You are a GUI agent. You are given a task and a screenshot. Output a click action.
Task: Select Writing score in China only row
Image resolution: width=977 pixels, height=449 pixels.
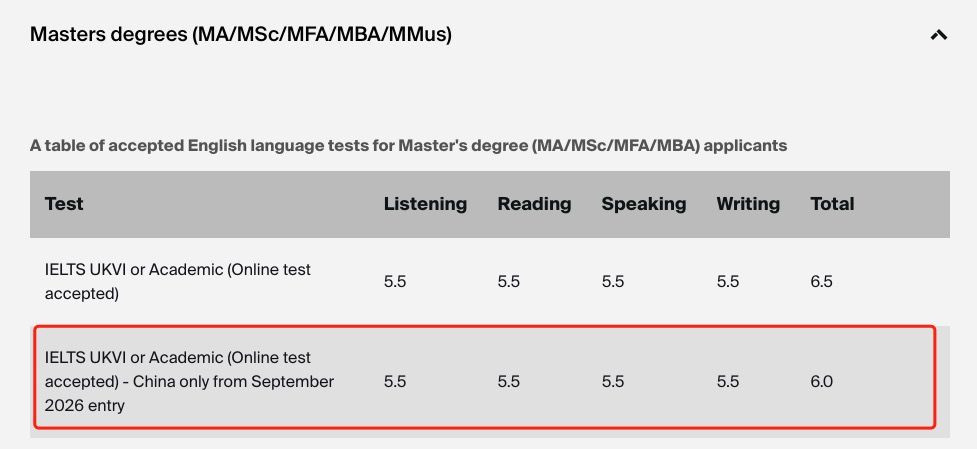[728, 382]
